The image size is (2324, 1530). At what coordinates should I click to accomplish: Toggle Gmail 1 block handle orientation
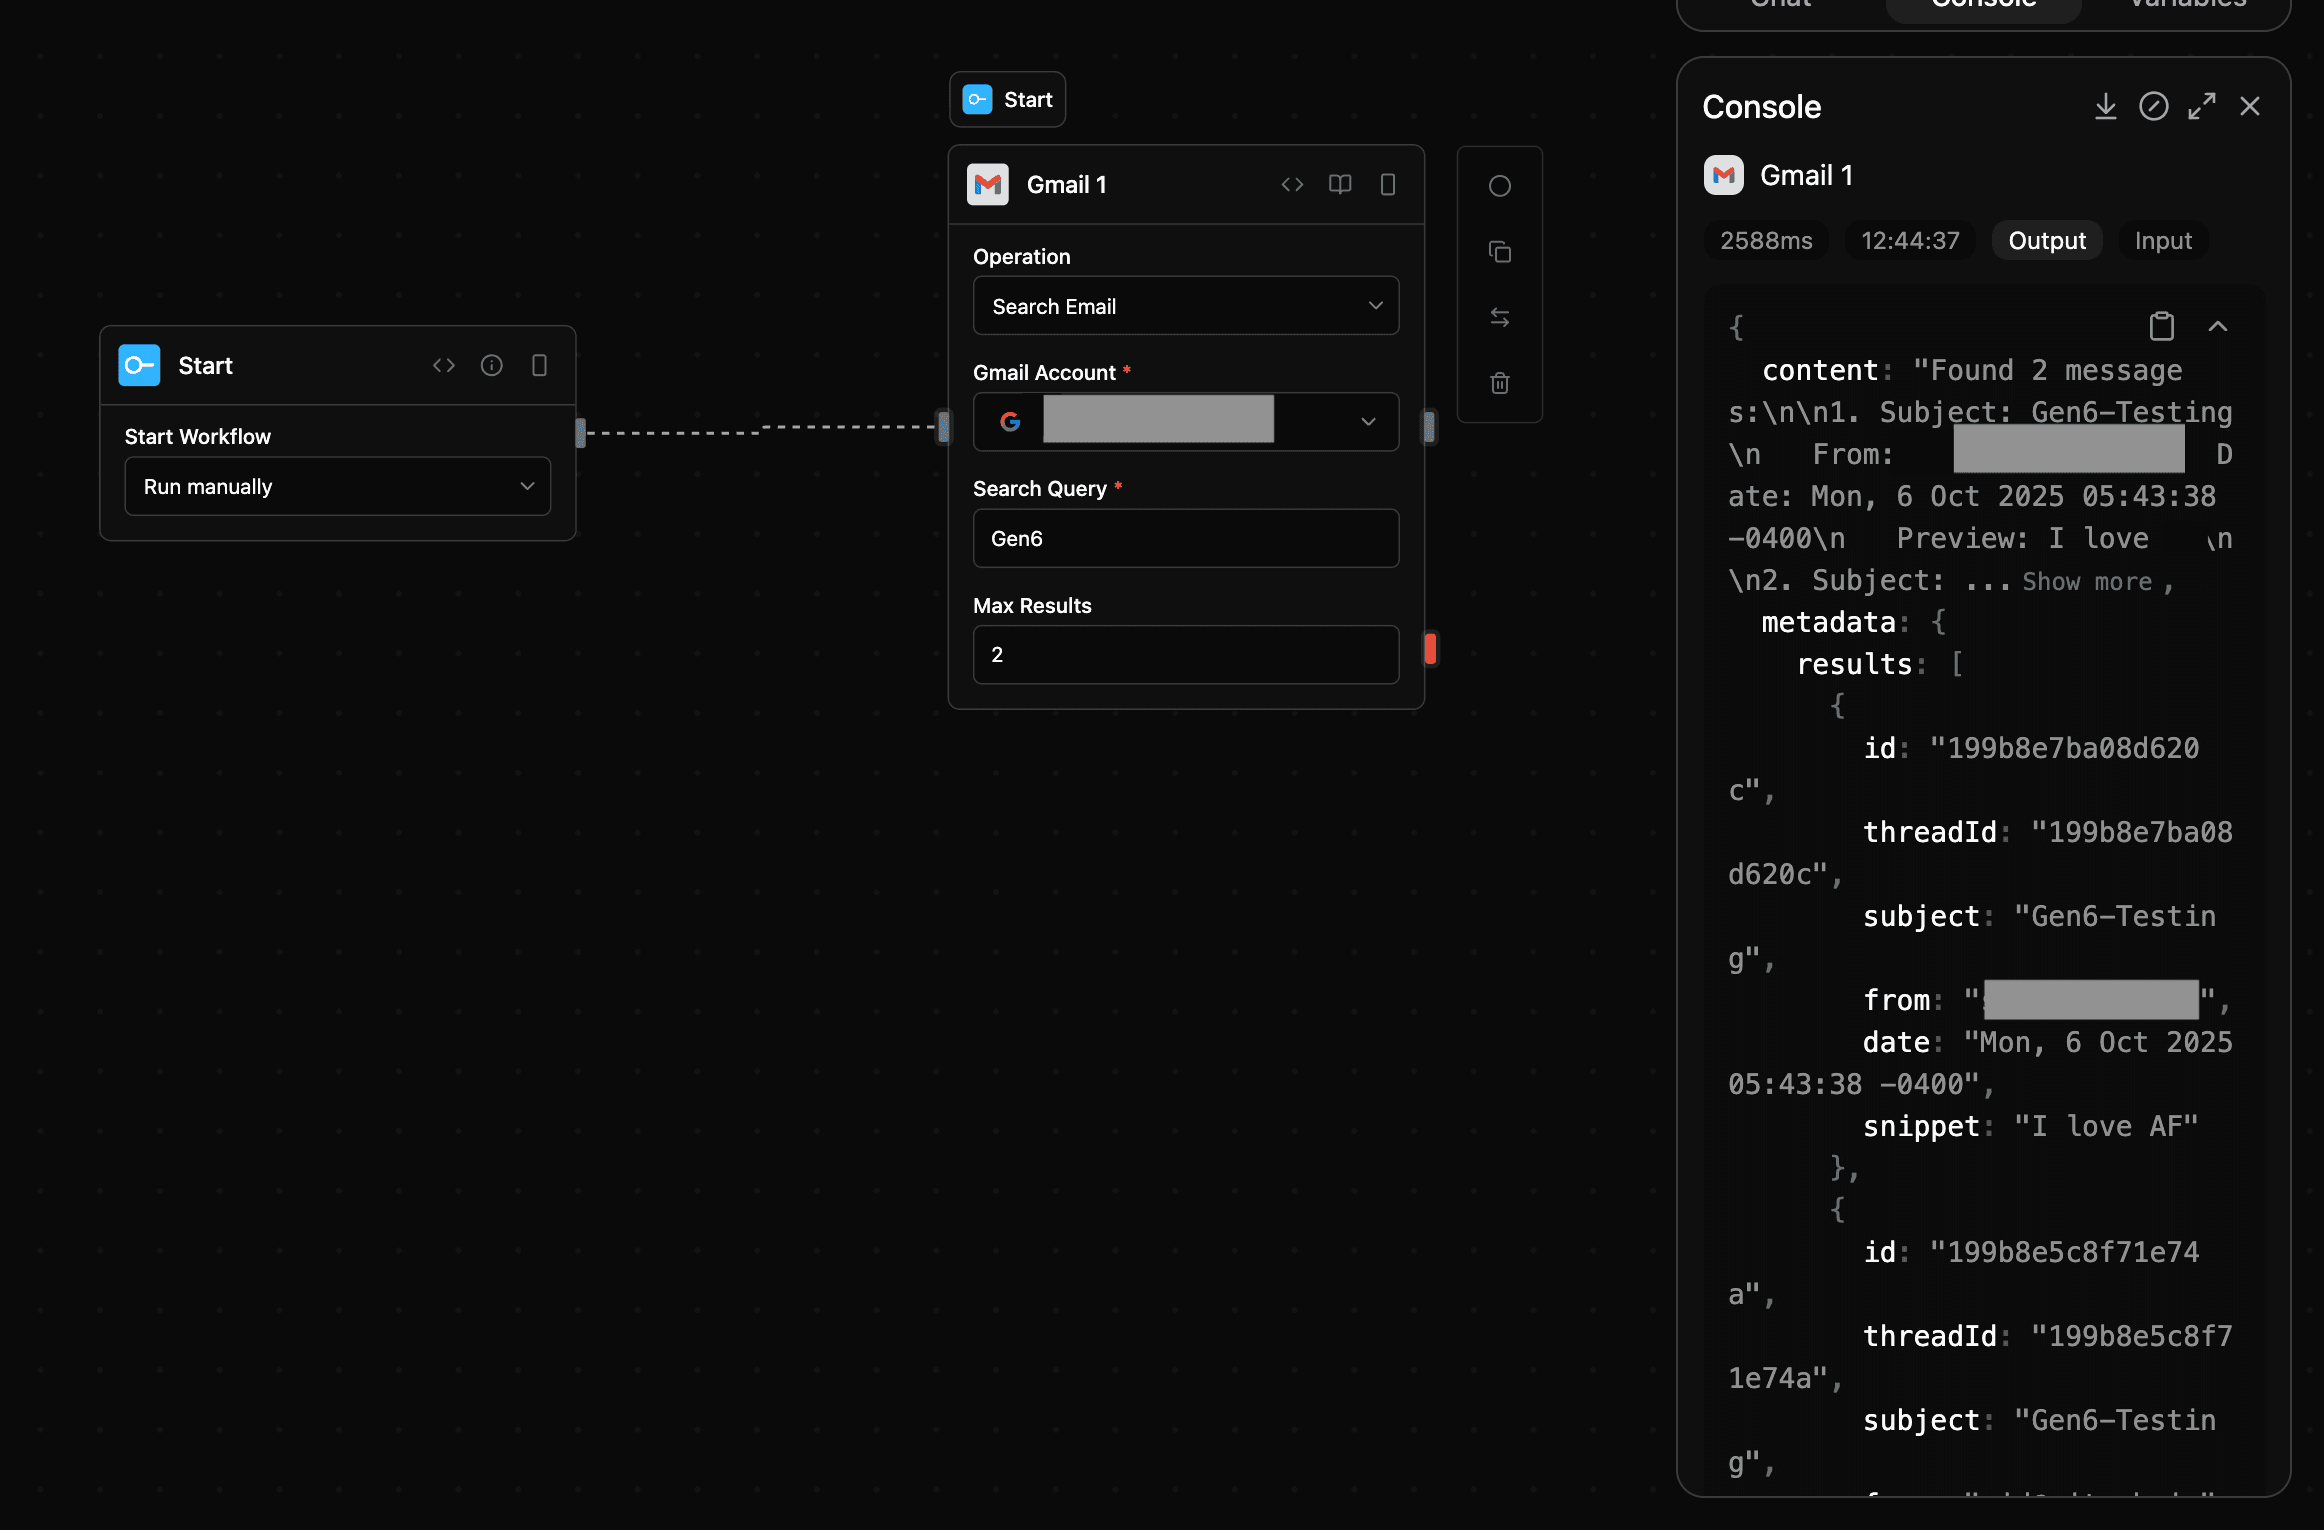click(1499, 318)
